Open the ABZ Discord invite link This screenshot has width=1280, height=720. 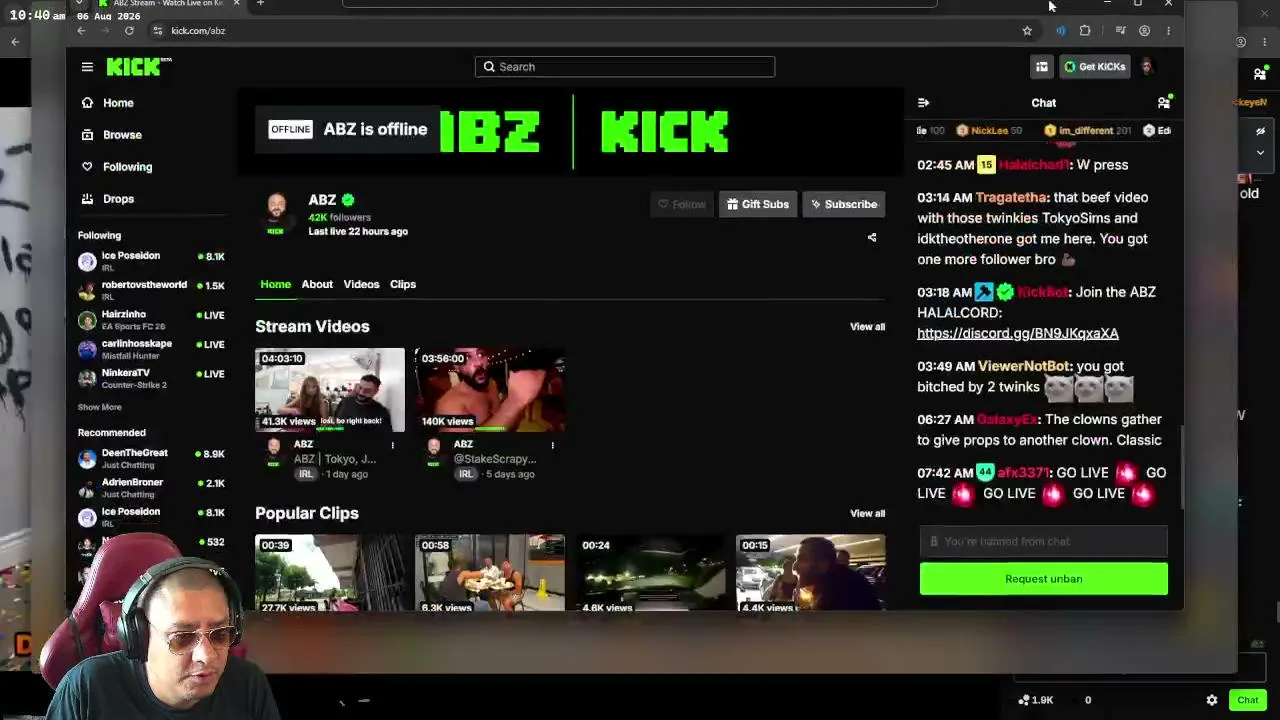click(x=1018, y=333)
